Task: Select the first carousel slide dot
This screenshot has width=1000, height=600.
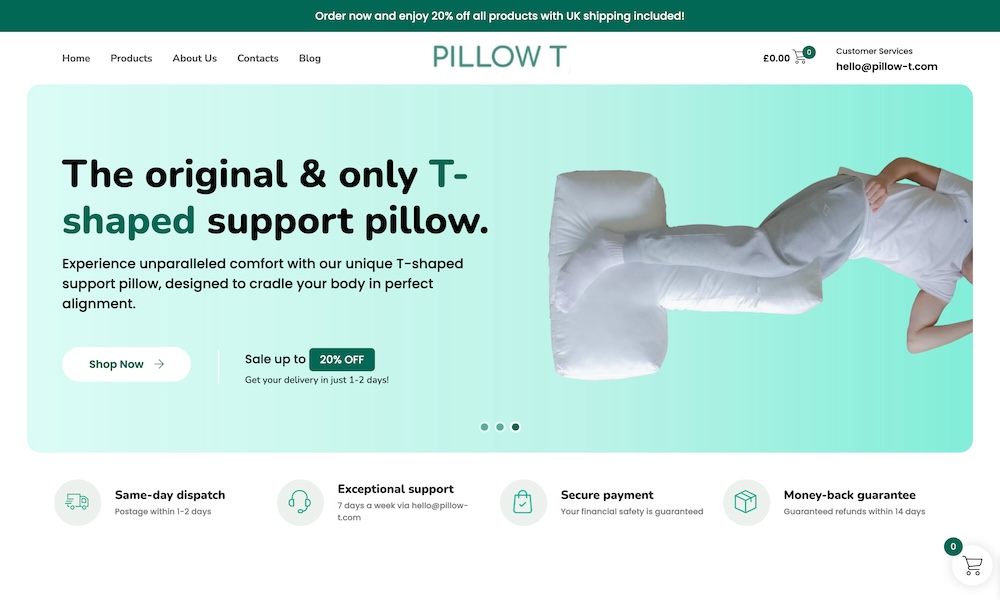Action: click(484, 427)
